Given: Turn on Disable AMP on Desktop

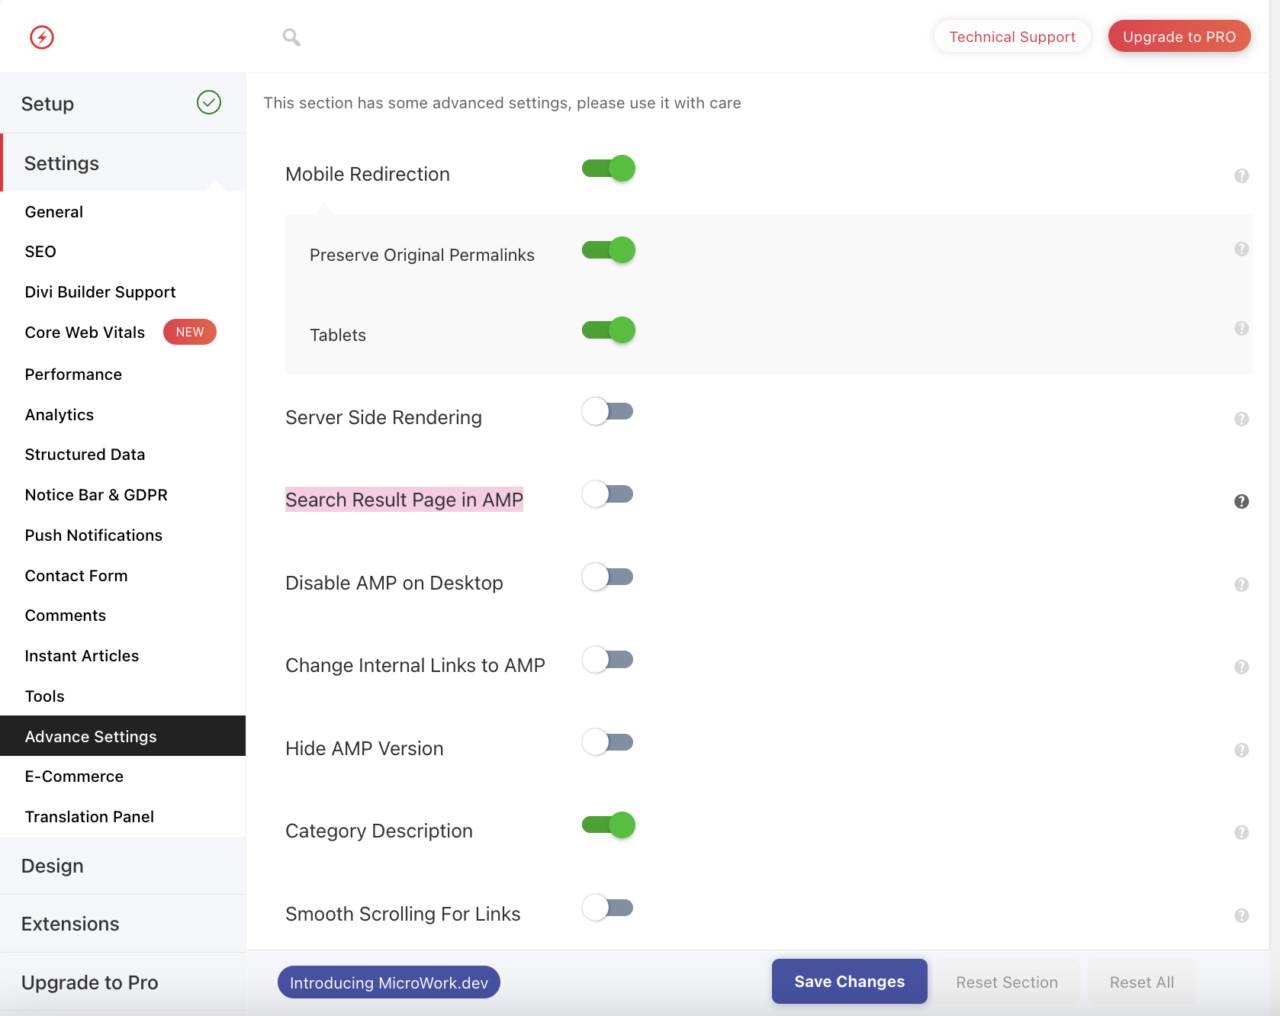Looking at the screenshot, I should (x=609, y=577).
